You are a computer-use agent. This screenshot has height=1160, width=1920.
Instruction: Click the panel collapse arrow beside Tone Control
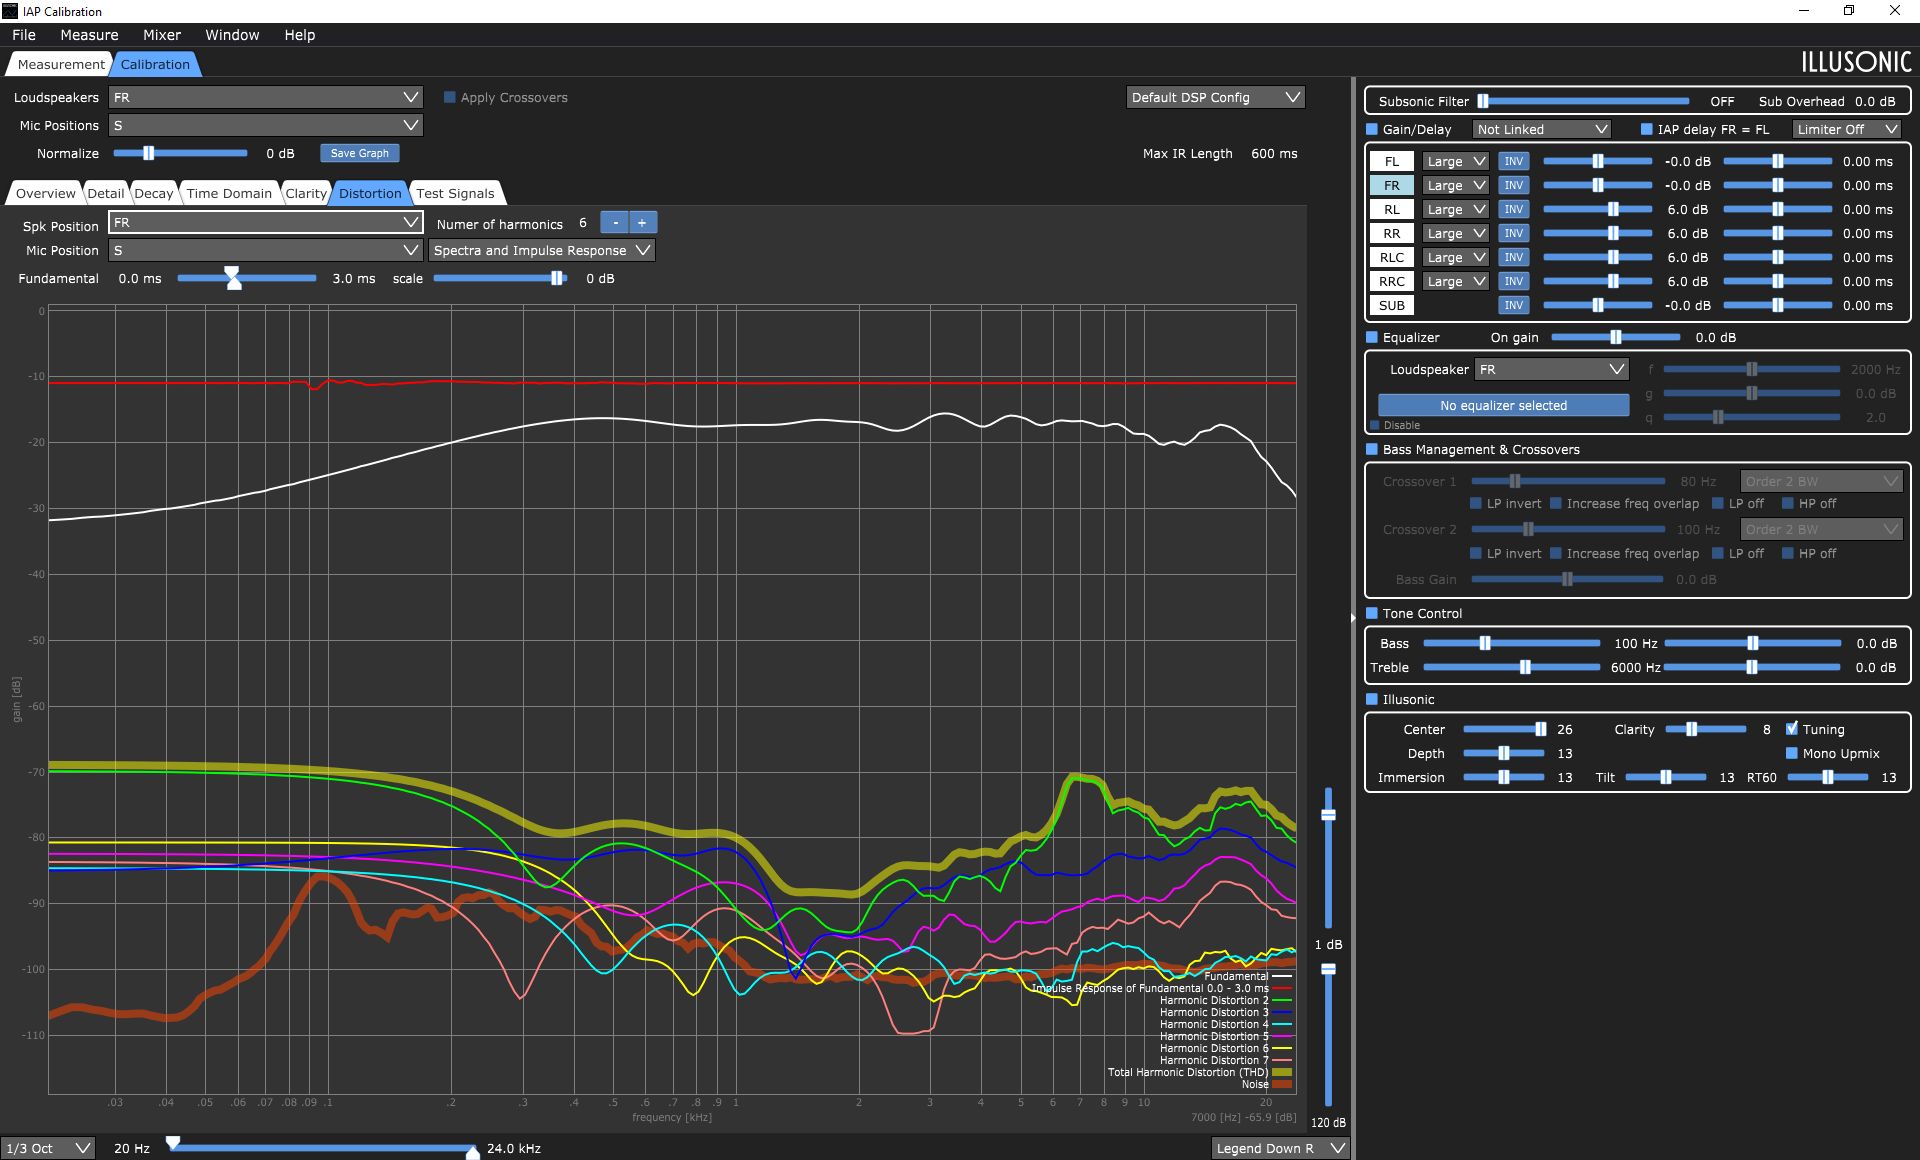pyautogui.click(x=1353, y=618)
